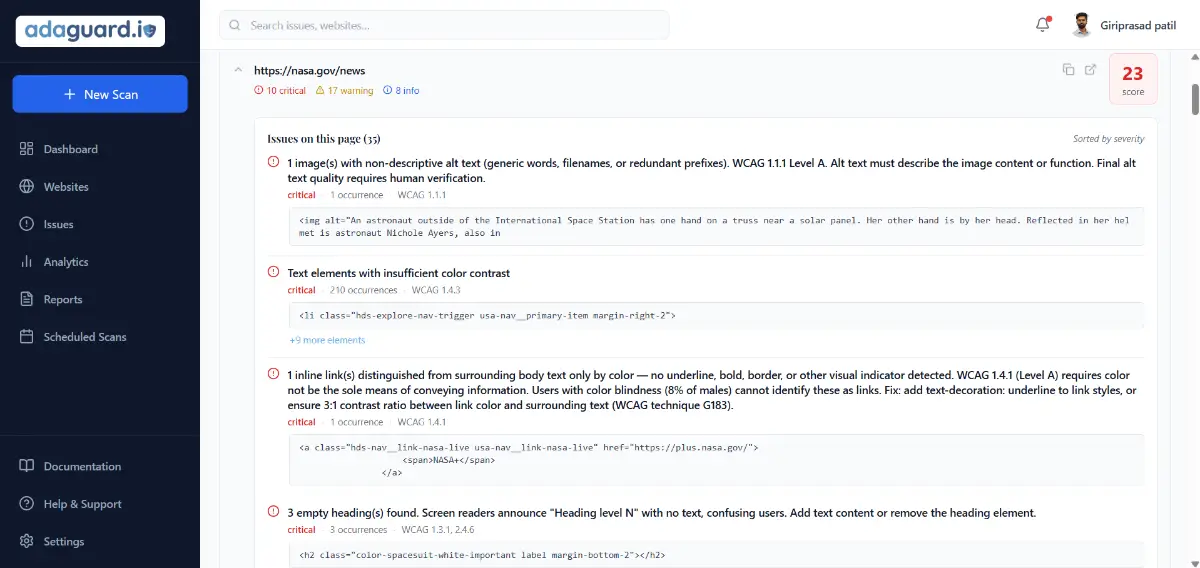Open nasa.gov/news in external tab icon
This screenshot has width=1200, height=568.
click(1091, 70)
